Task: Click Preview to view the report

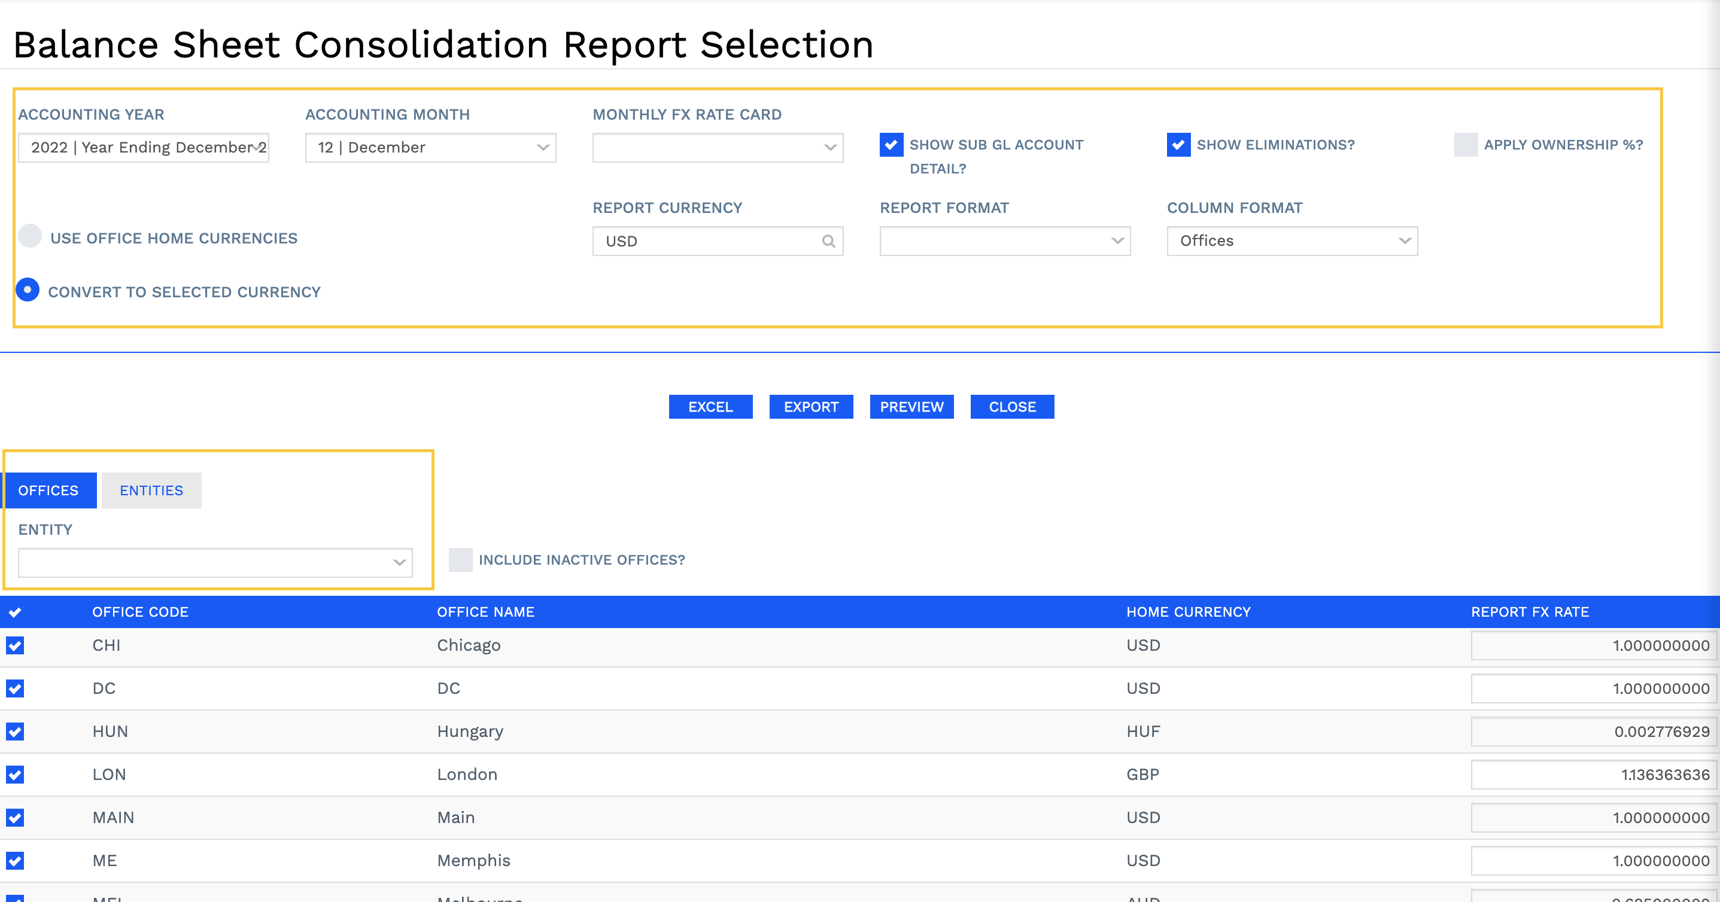Action: [911, 406]
